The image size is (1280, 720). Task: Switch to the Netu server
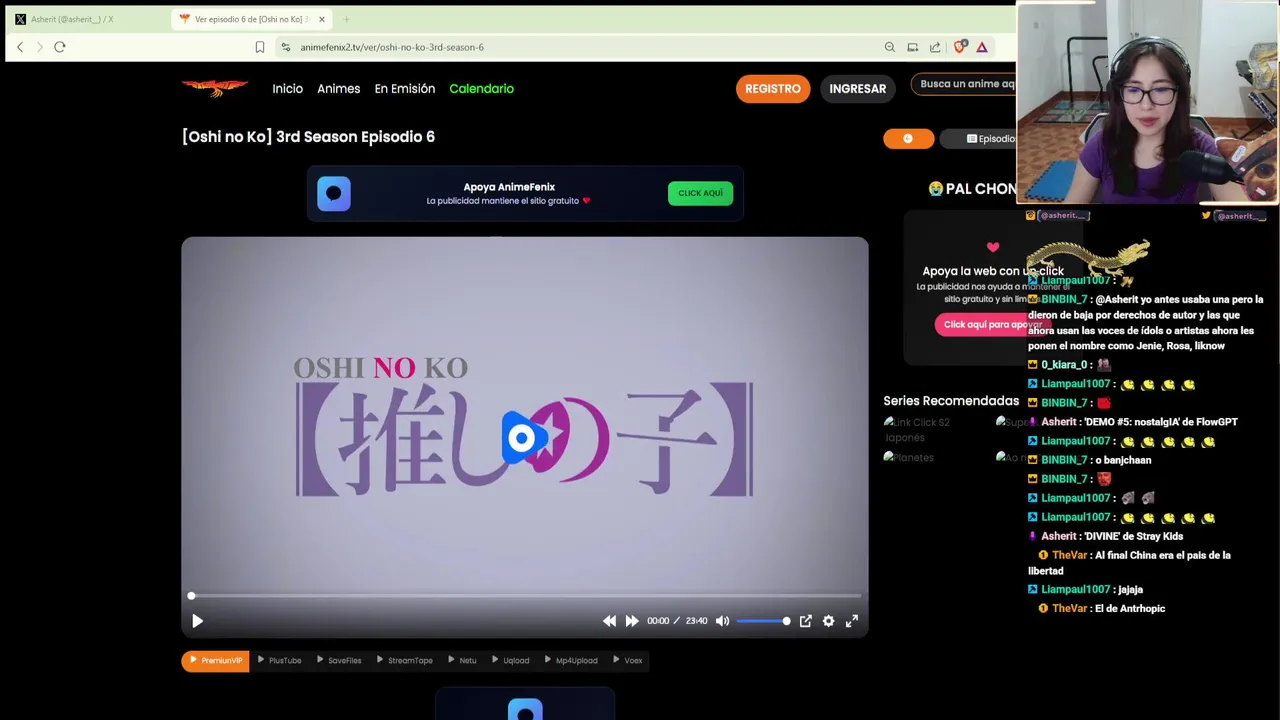(x=462, y=661)
